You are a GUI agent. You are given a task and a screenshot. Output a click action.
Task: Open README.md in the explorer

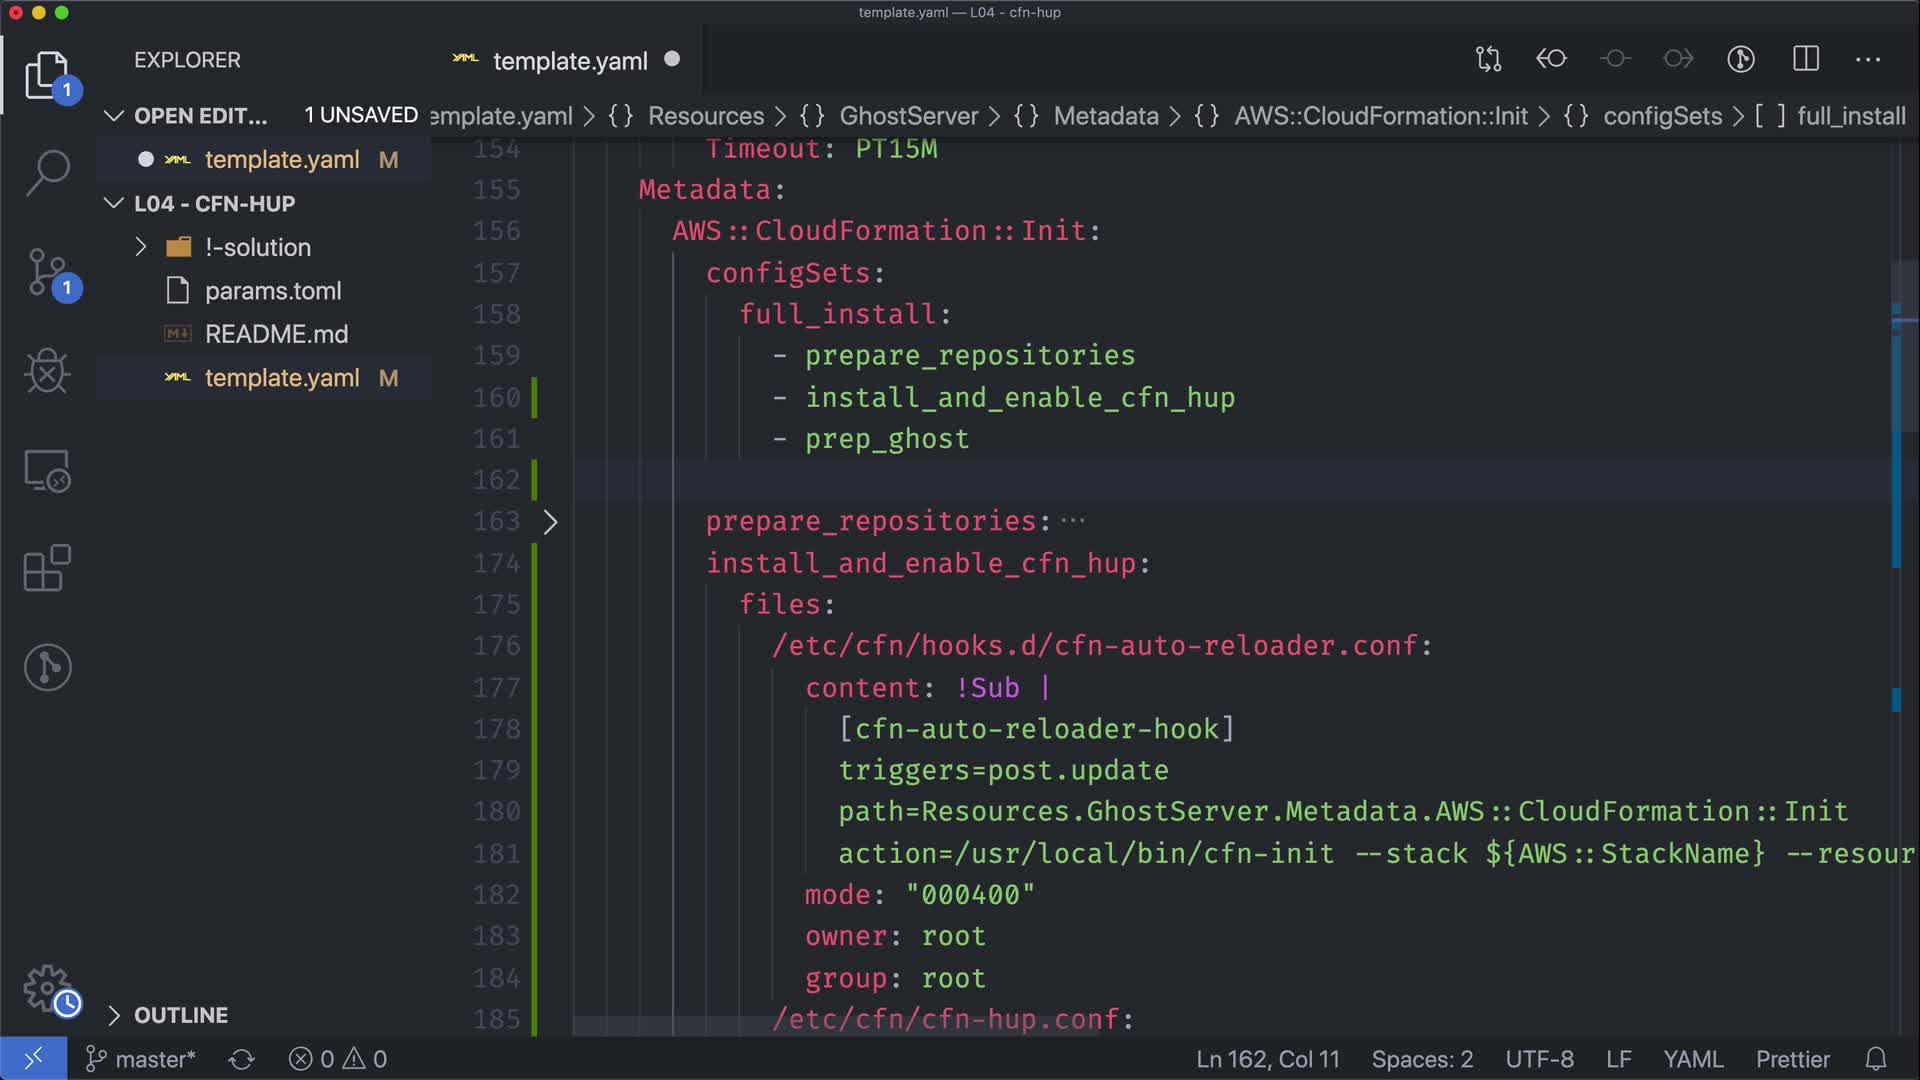click(x=276, y=334)
